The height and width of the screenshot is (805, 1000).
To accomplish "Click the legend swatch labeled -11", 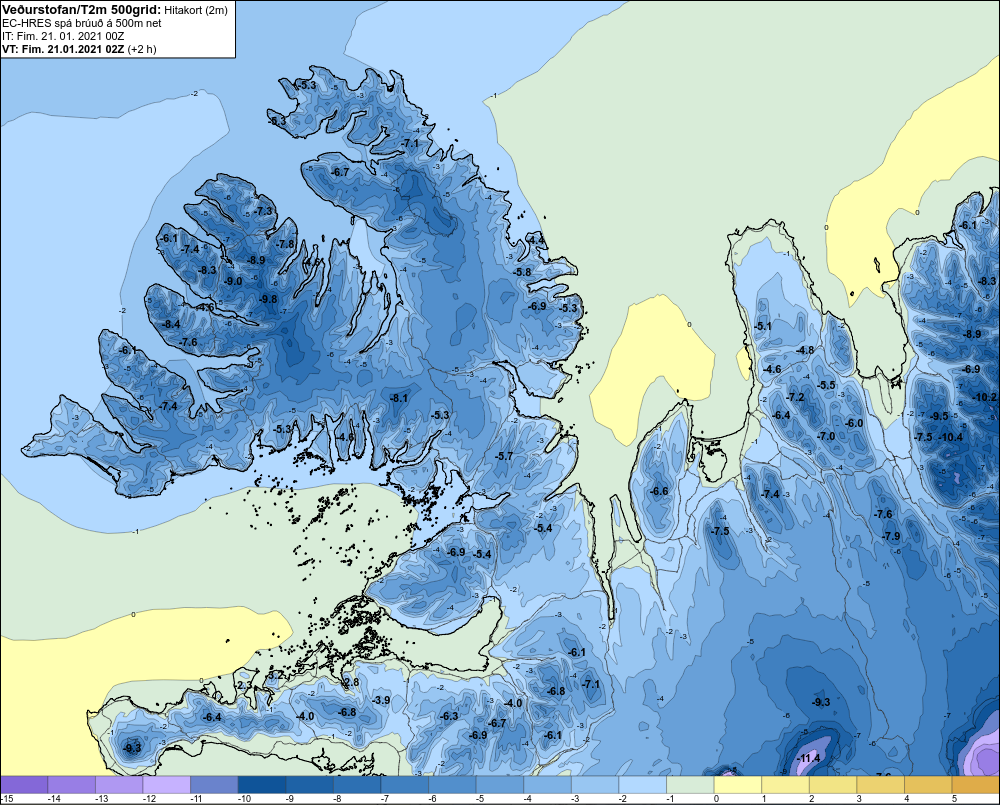I will [214, 785].
